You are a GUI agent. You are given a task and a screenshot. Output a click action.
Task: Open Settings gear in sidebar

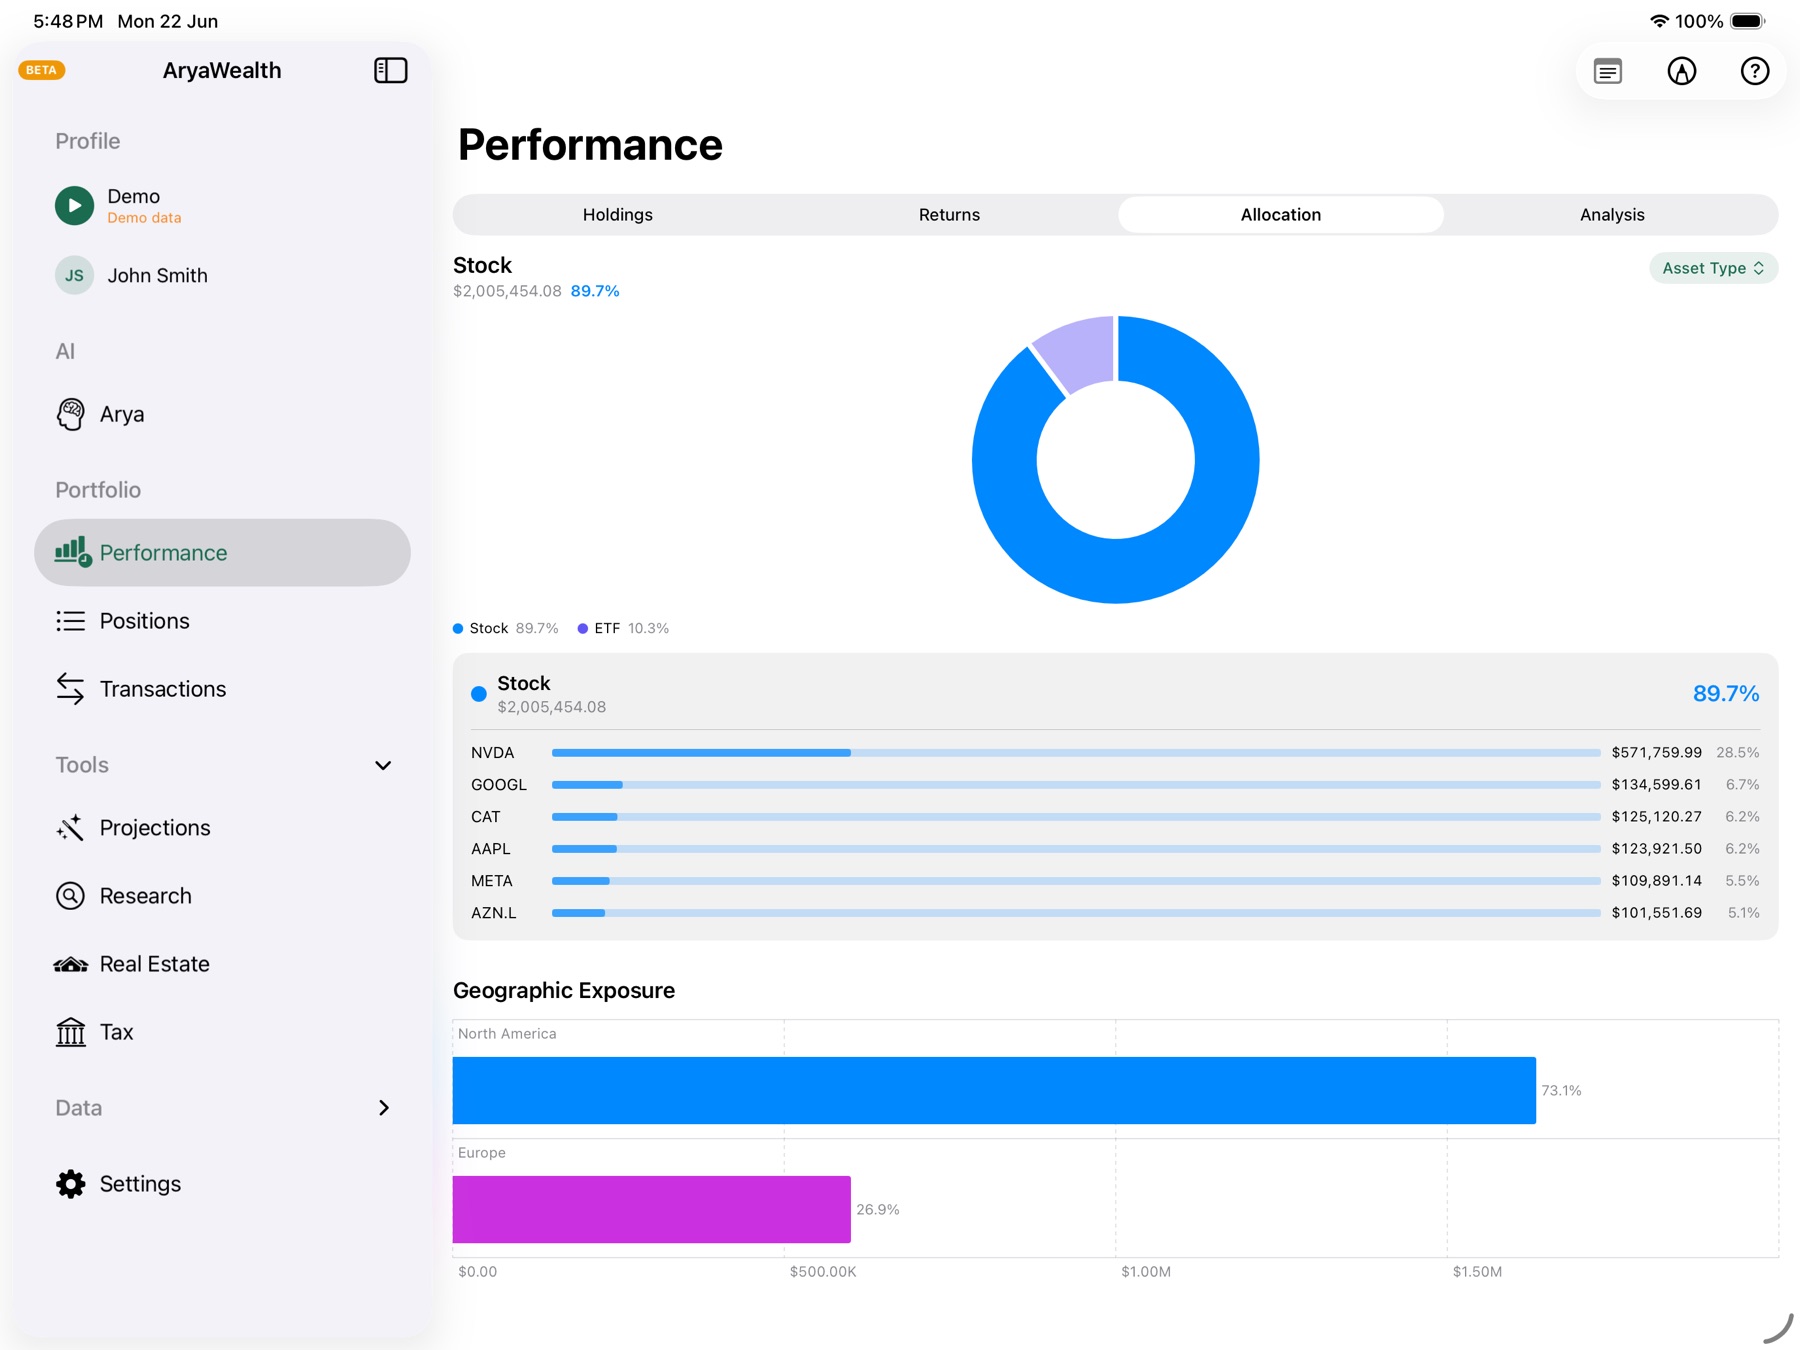pyautogui.click(x=70, y=1184)
